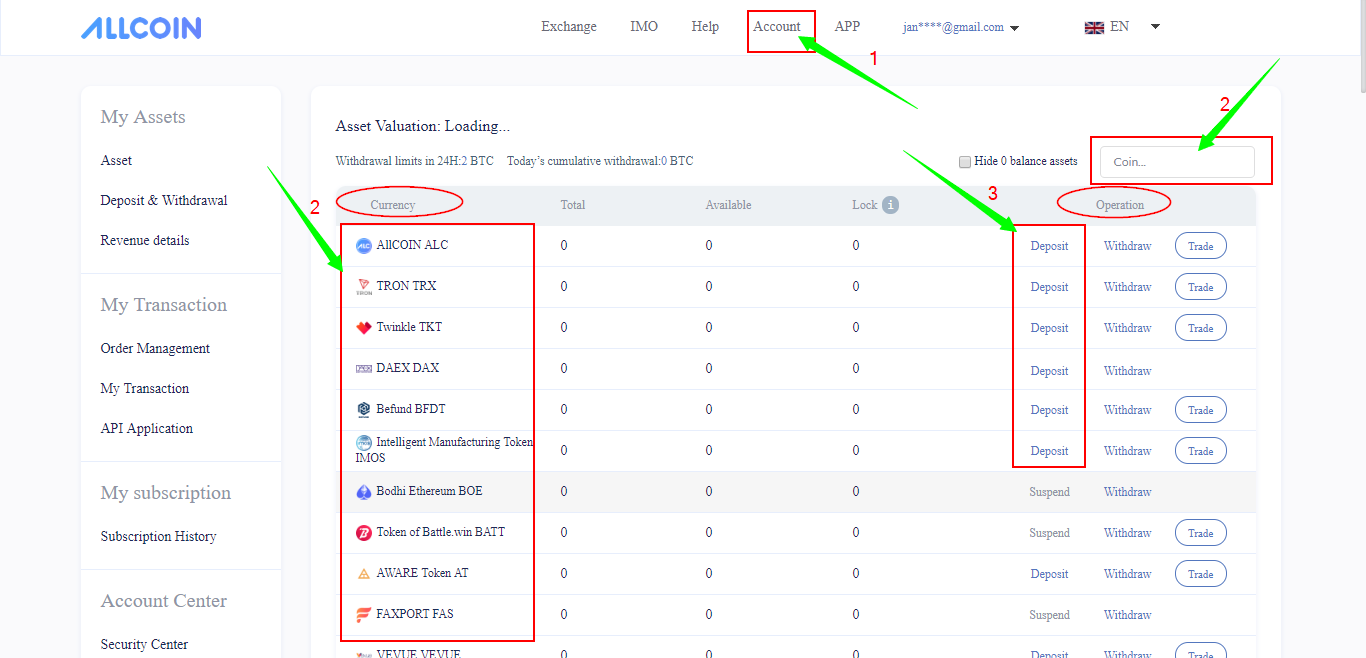Click Trade button for Twinkle TKT
Screen dimensions: 1366x658
pos(1200,328)
